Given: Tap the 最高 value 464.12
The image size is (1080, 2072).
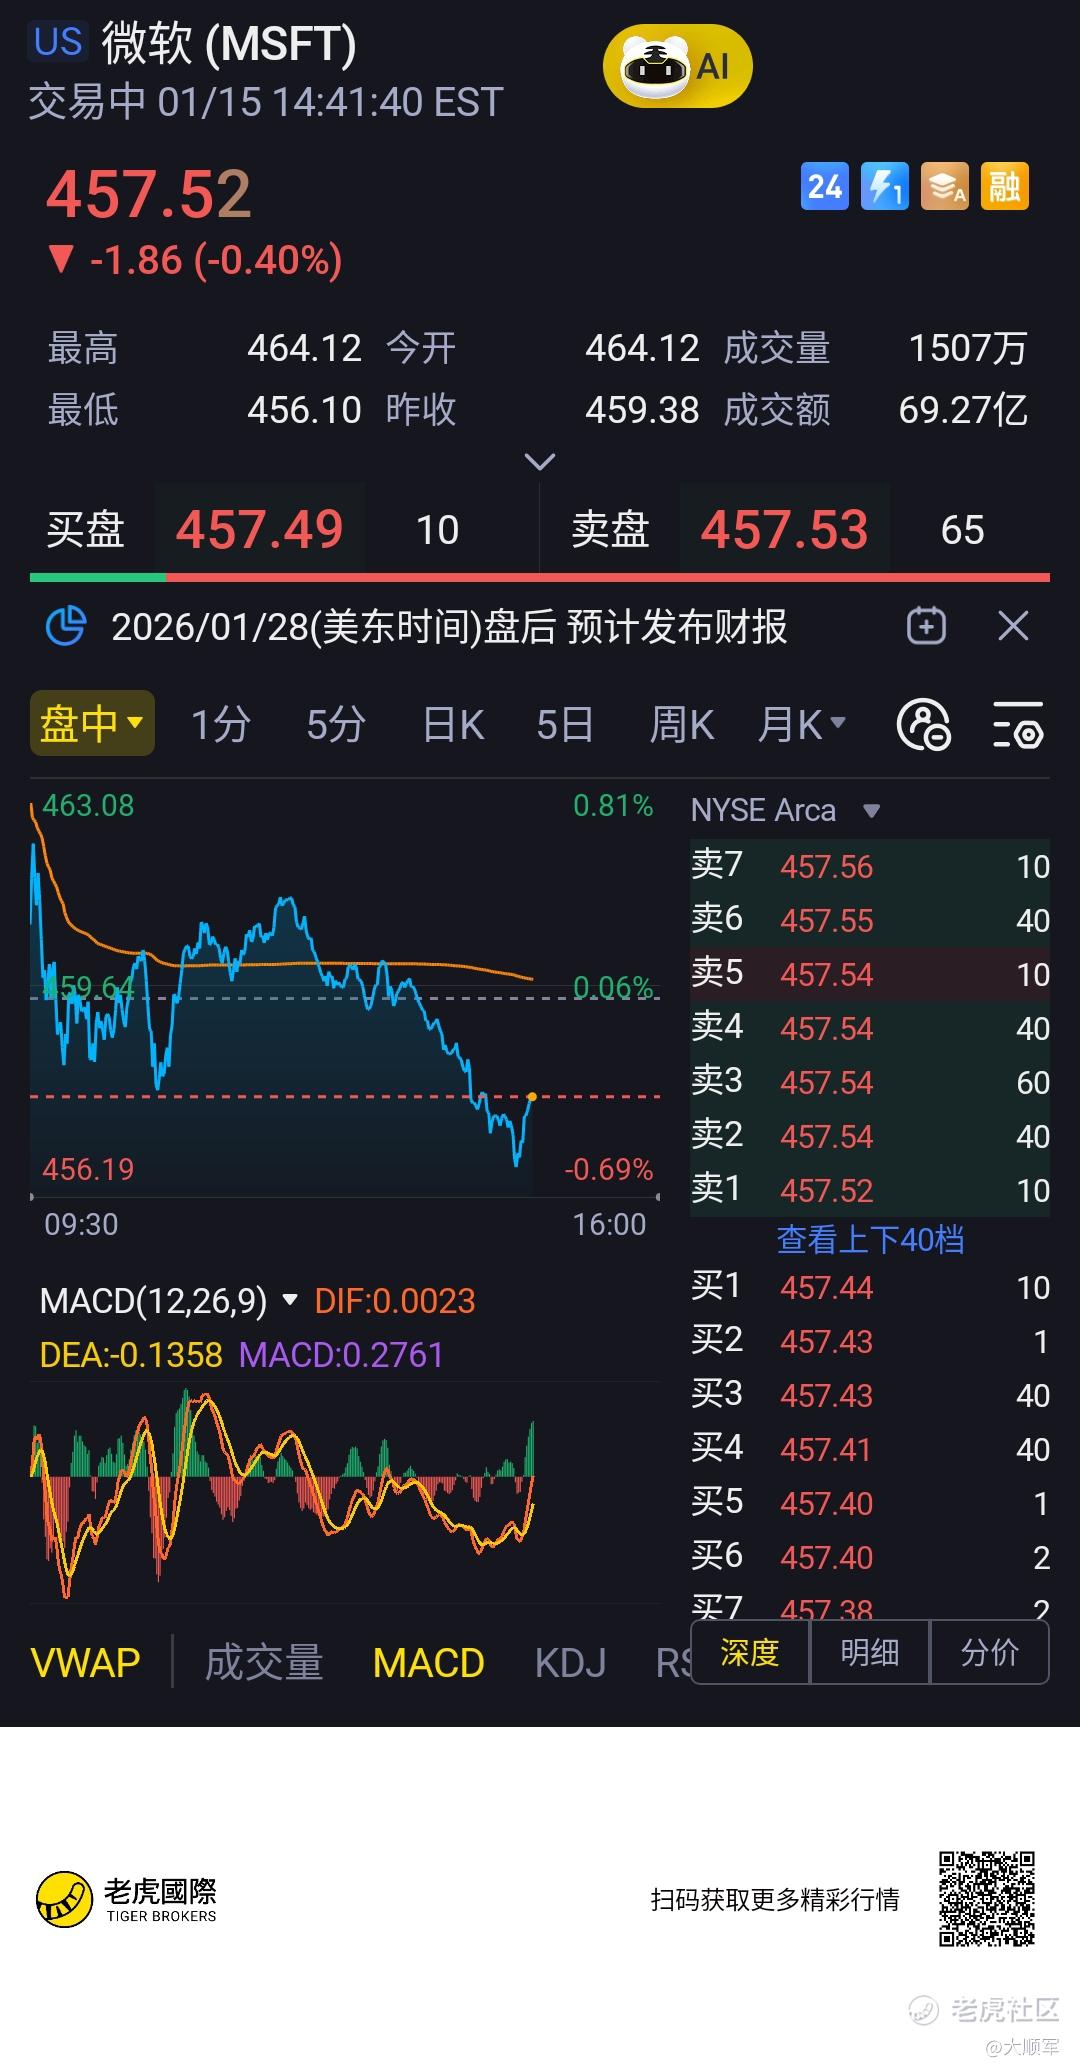Looking at the screenshot, I should 304,348.
